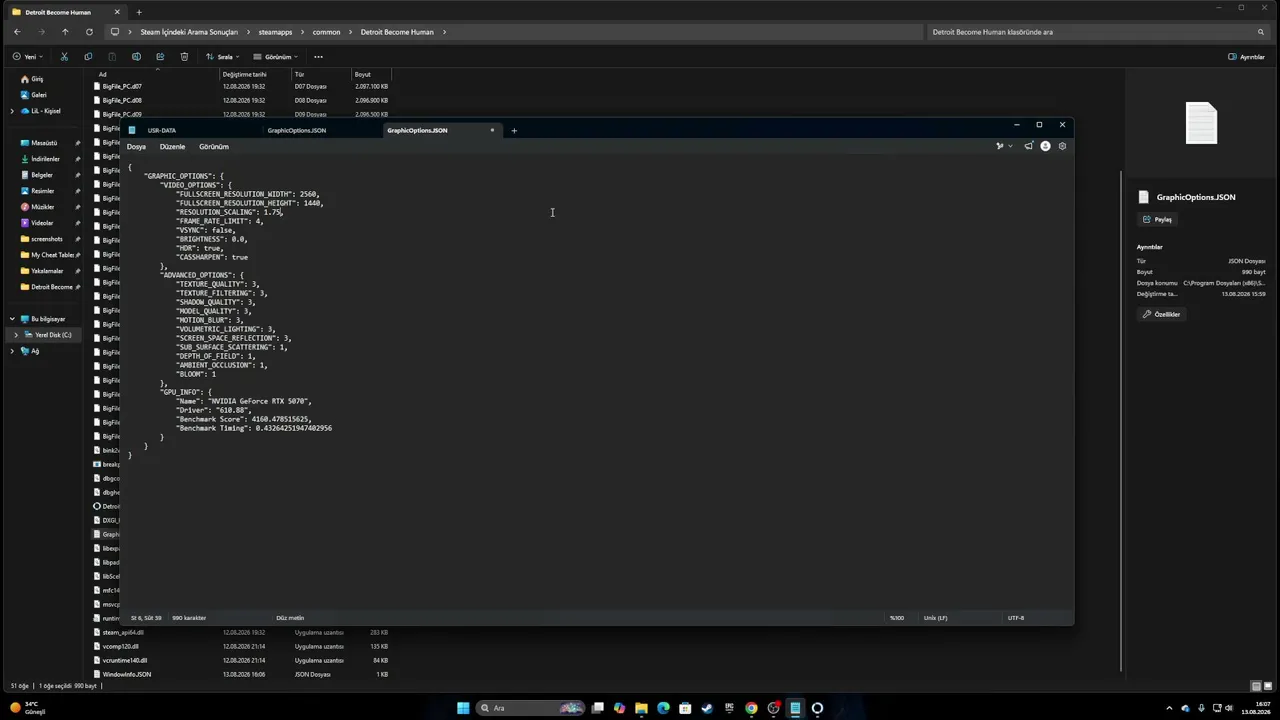Open a new Explorer tab
Screen dimensions: 1280x720
pos(139,12)
